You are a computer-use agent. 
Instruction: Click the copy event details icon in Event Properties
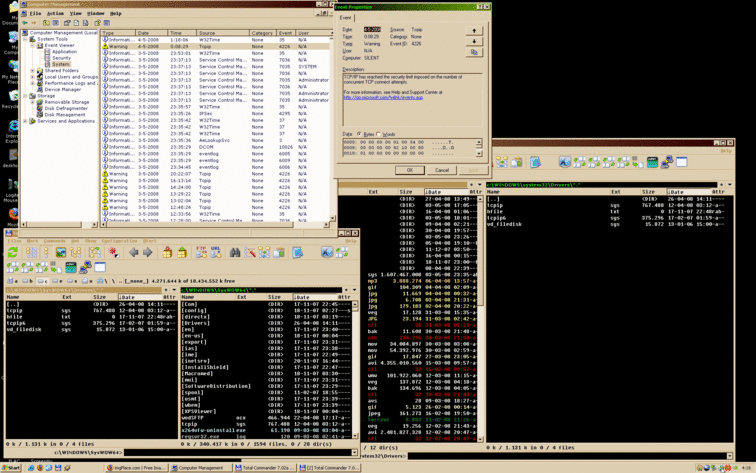click(x=474, y=52)
